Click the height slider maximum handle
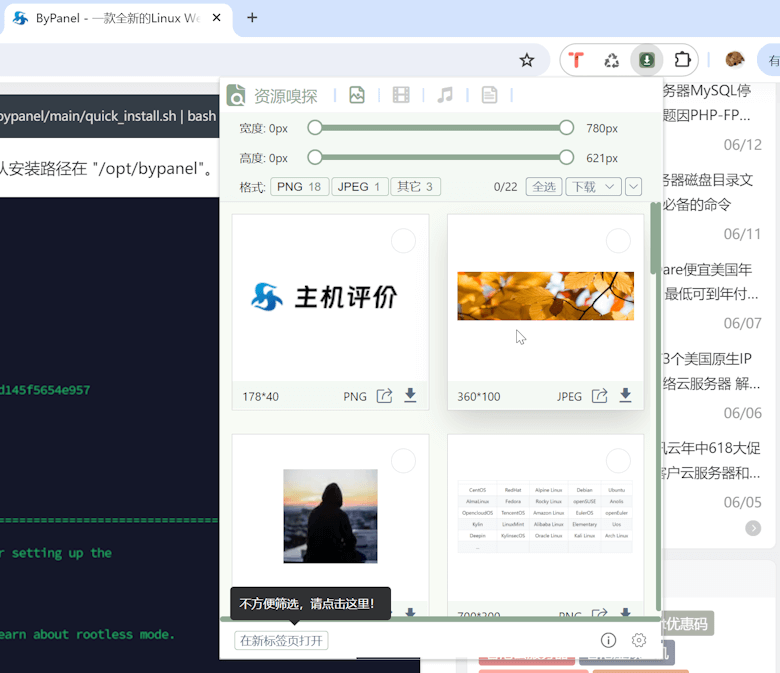 566,158
